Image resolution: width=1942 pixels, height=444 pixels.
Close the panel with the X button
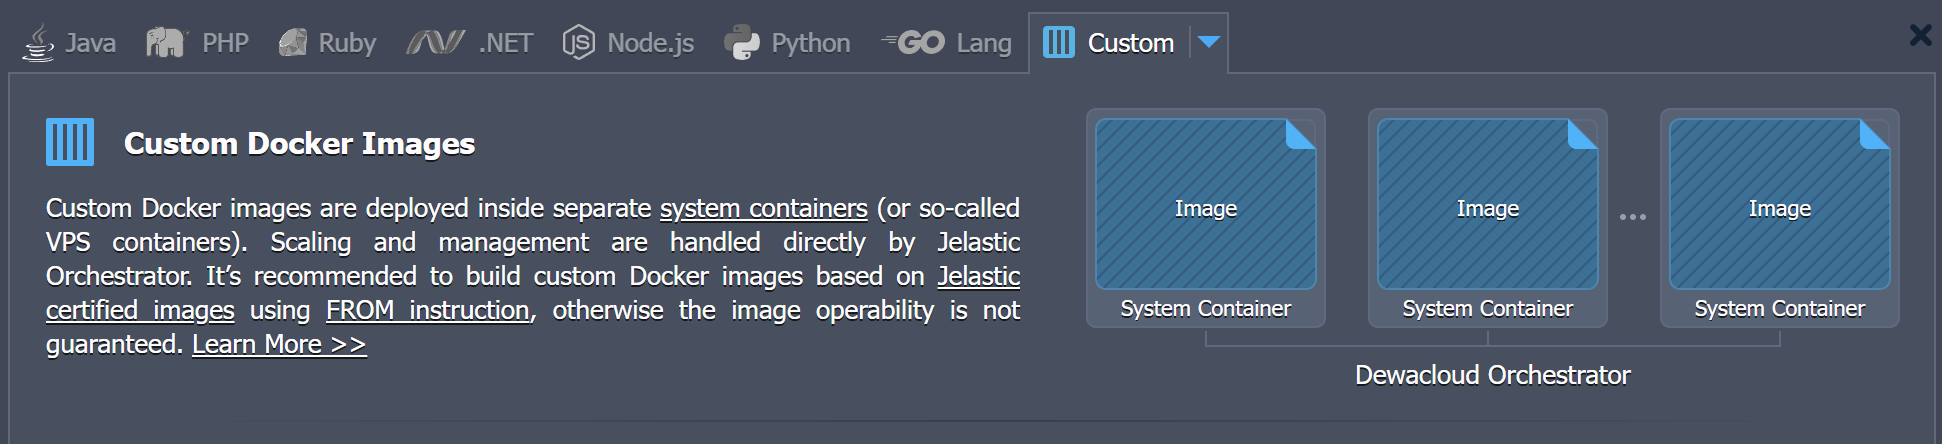click(x=1920, y=35)
